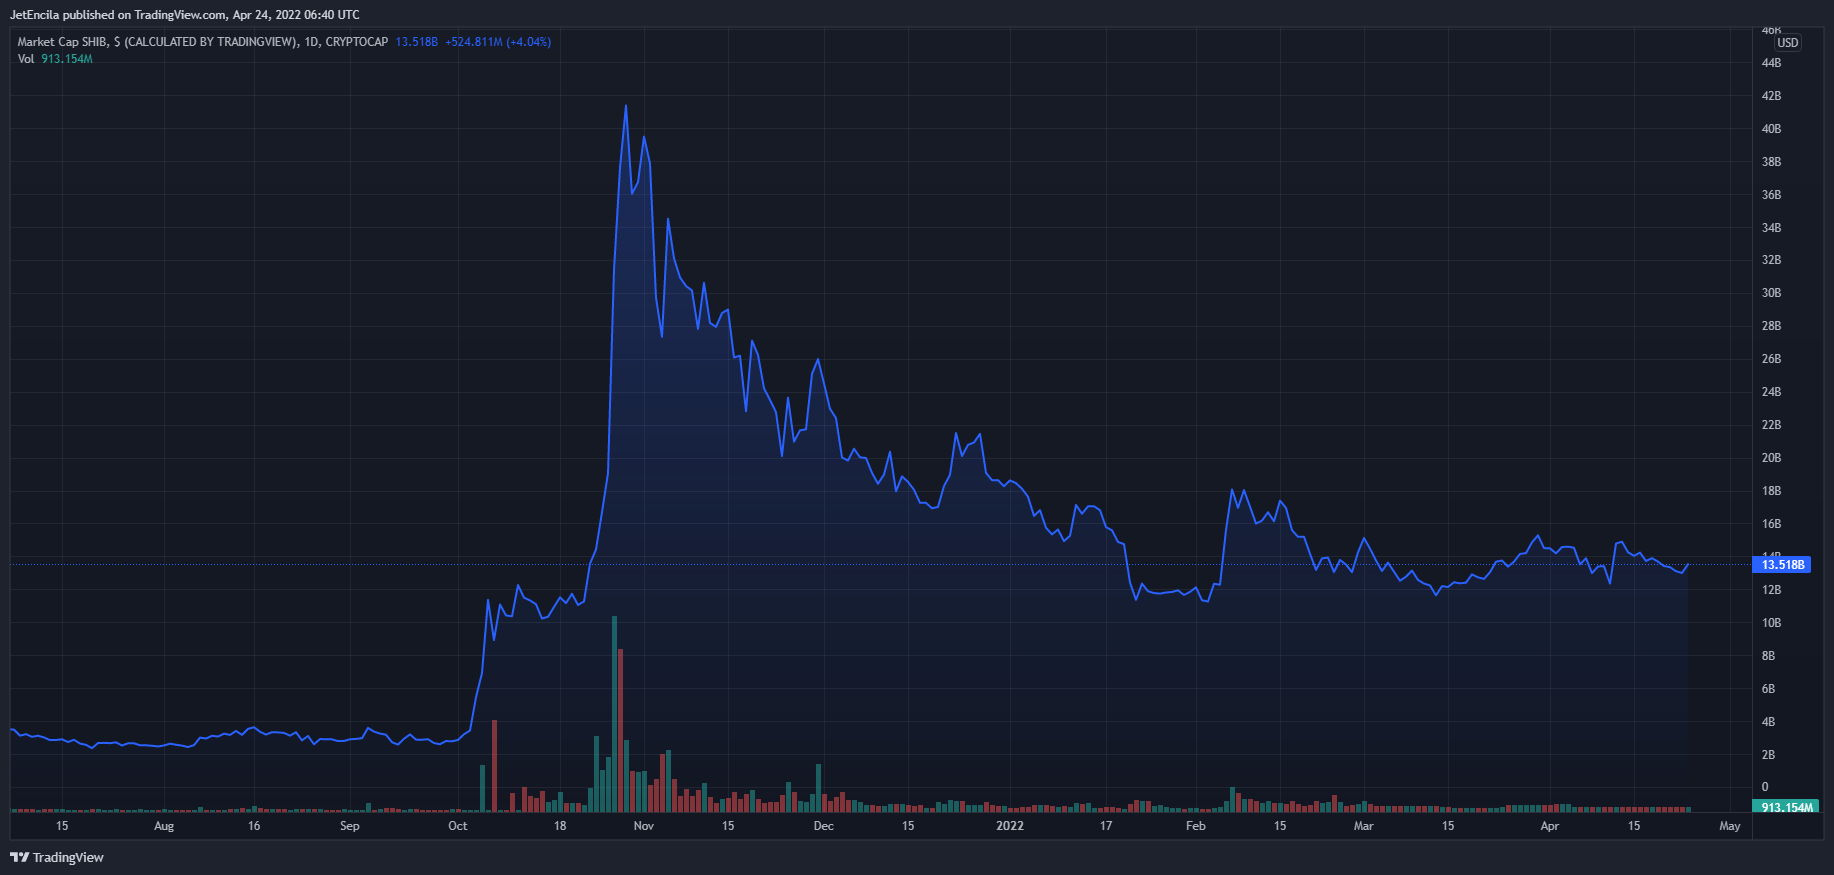Viewport: 1834px width, 875px height.
Task: Click the JetEncila published on TradingView.com header text
Action: pyautogui.click(x=185, y=15)
